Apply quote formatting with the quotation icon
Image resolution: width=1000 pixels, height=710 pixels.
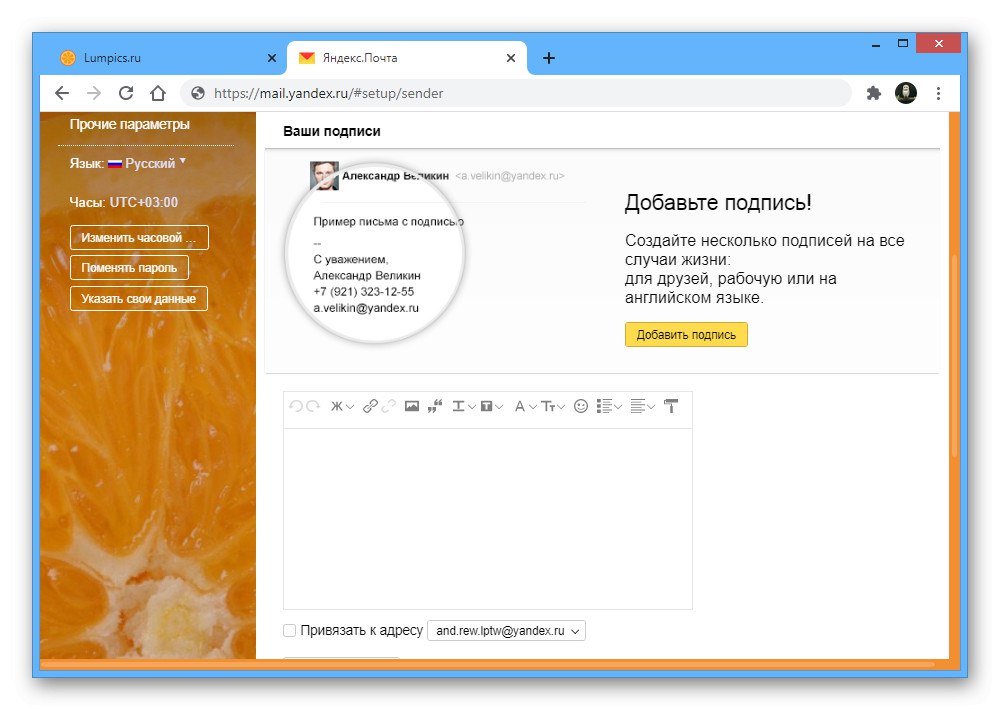coord(435,406)
